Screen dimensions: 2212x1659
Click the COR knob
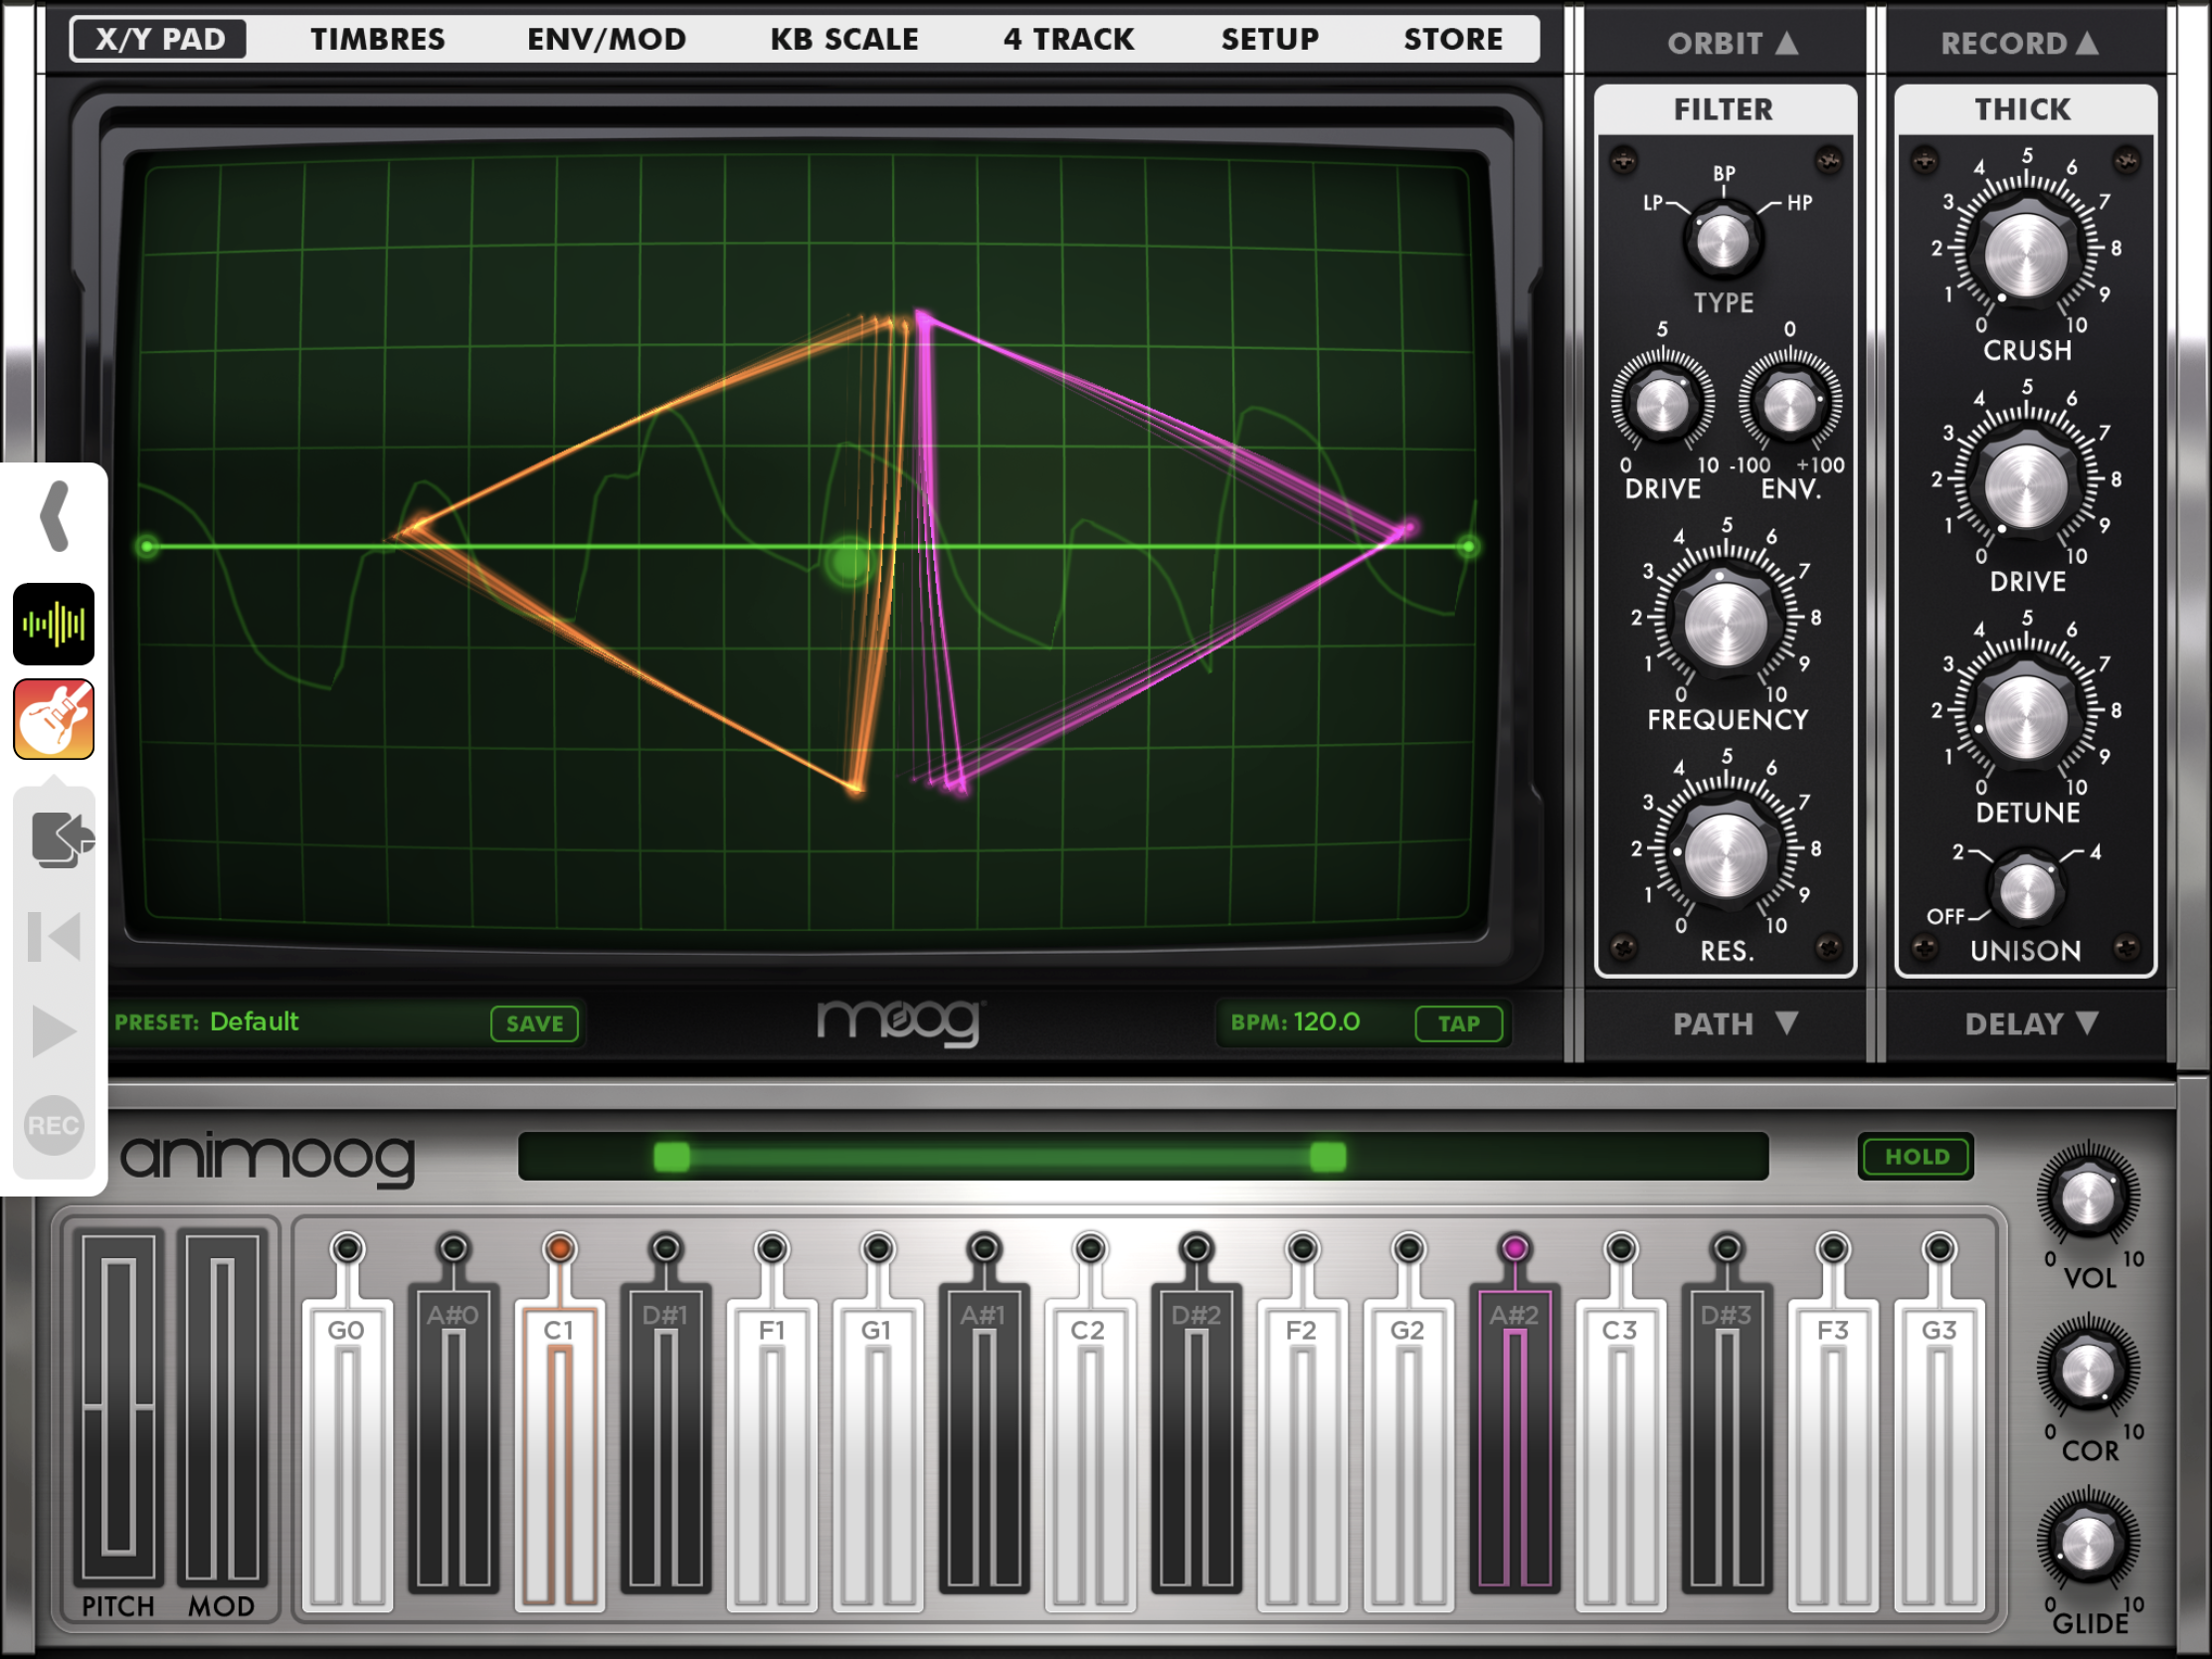tap(2088, 1370)
